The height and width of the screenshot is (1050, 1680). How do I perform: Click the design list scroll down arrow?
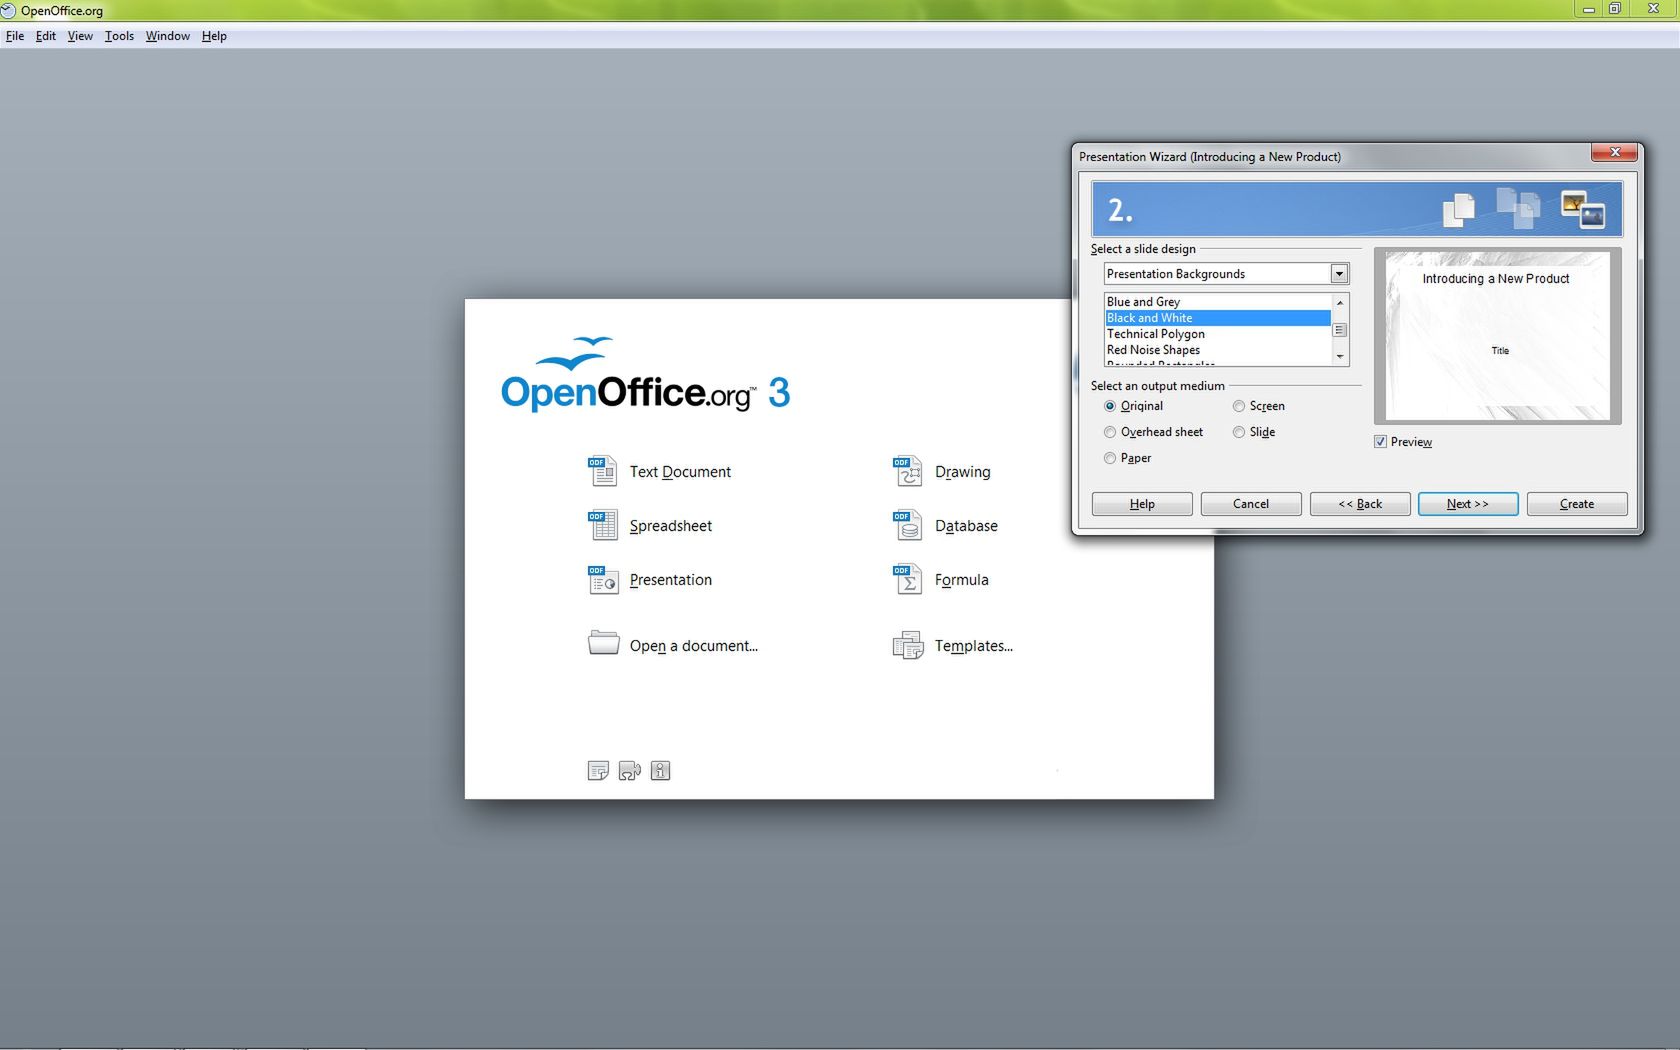click(1340, 356)
